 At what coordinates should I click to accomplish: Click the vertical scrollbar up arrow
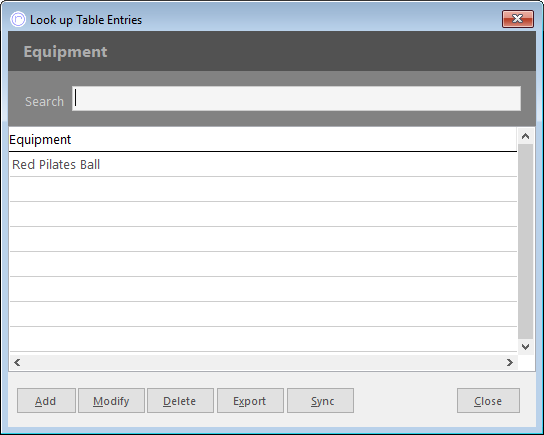coord(525,136)
